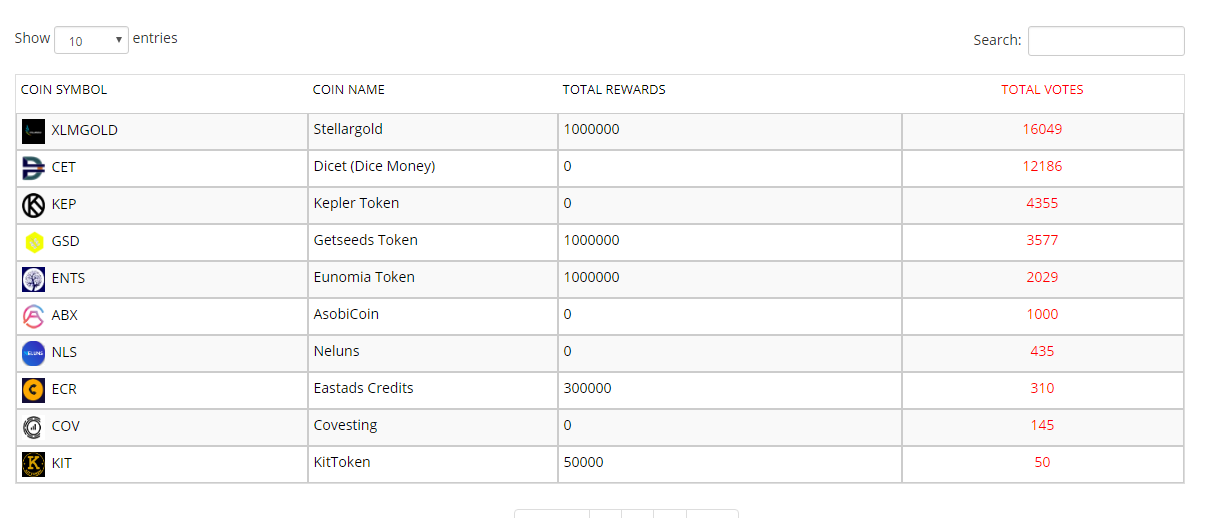Focus the Search input field

[1106, 41]
